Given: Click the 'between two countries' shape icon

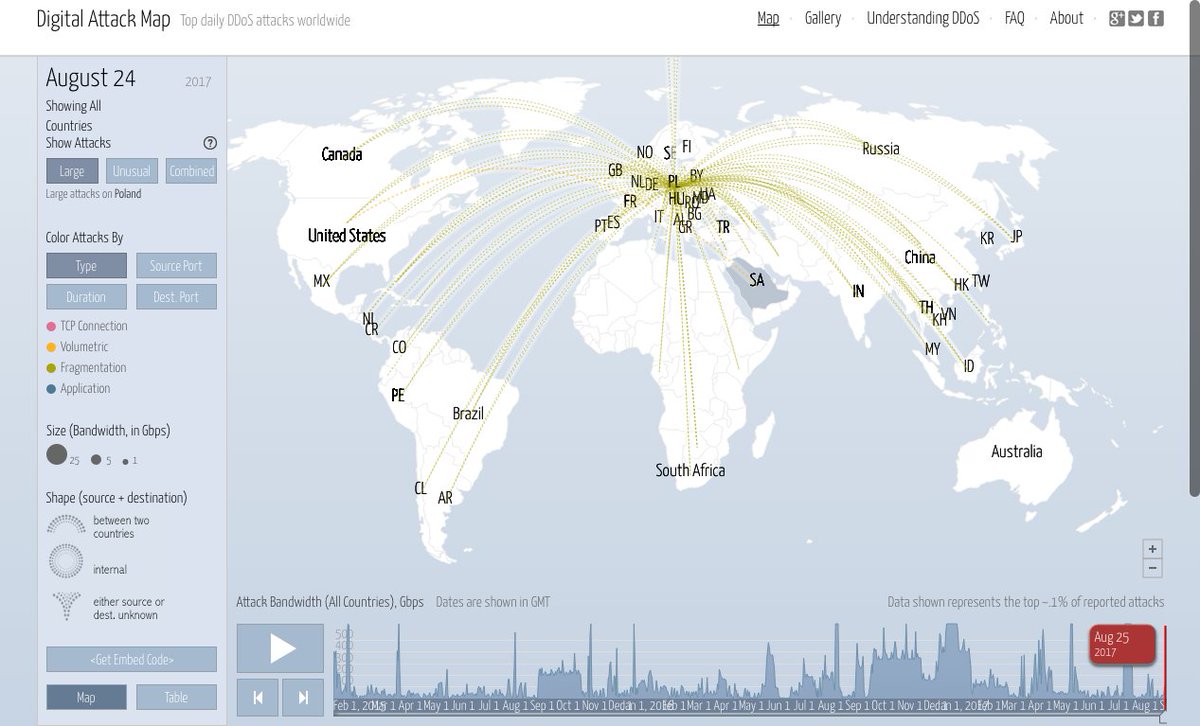Looking at the screenshot, I should [x=66, y=525].
